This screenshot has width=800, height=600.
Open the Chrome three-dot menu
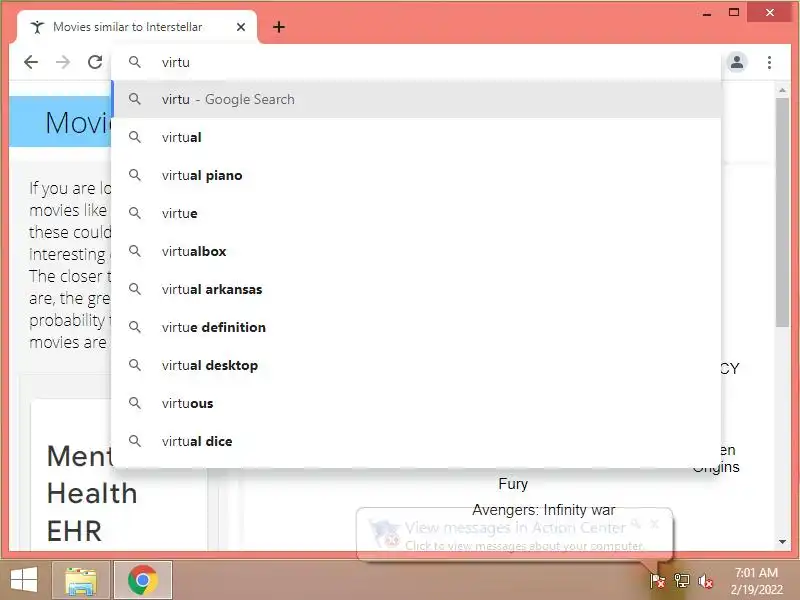click(x=769, y=62)
